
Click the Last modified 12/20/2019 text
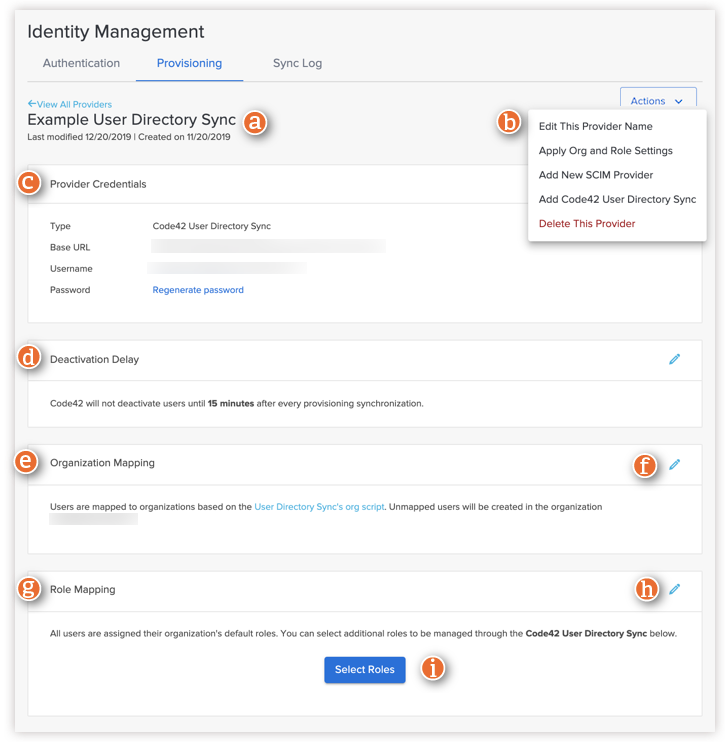(x=79, y=137)
